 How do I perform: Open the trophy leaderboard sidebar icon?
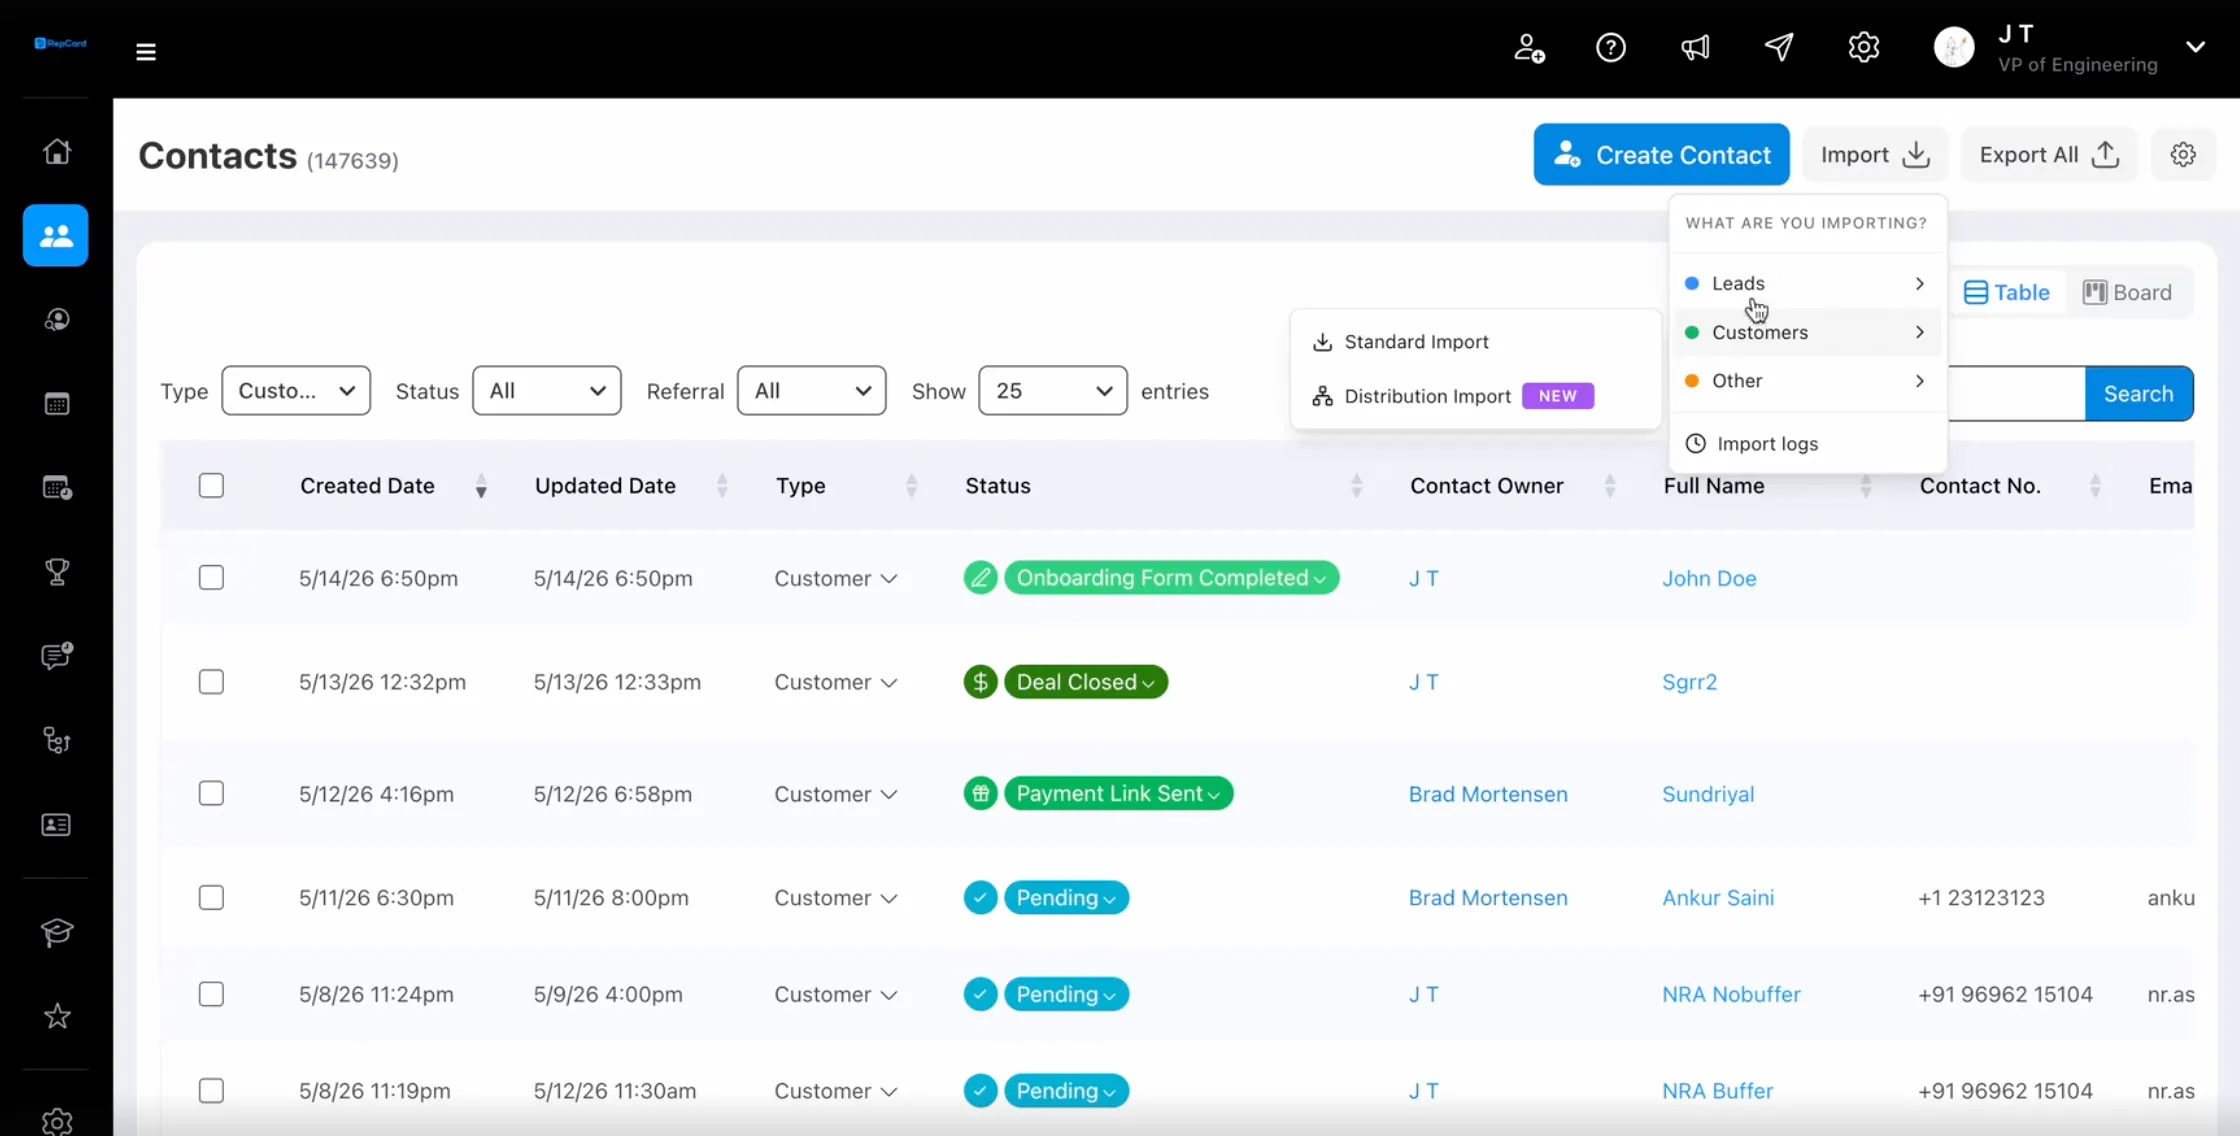click(x=57, y=572)
